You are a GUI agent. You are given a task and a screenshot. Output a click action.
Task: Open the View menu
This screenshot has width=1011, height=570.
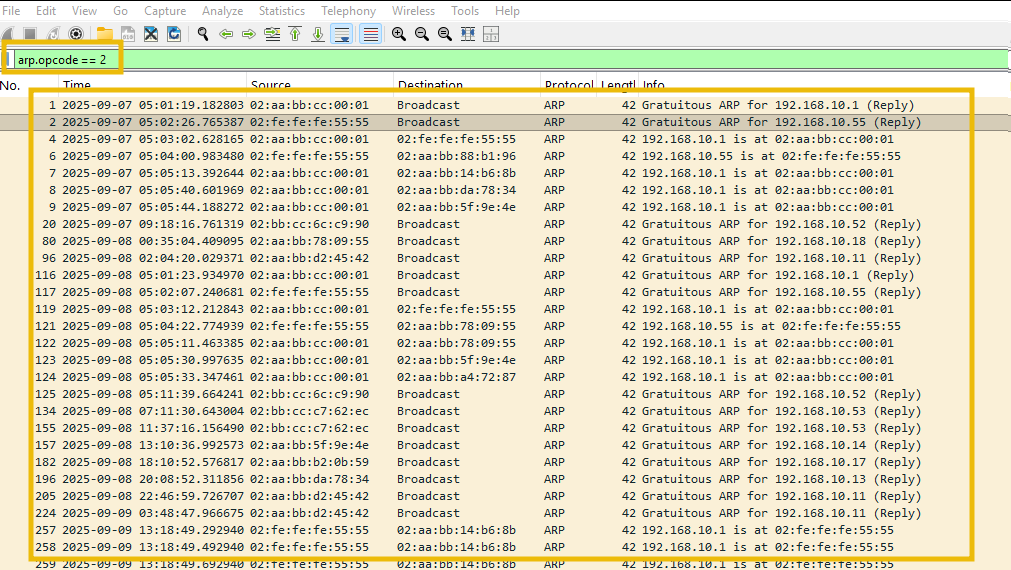[84, 11]
